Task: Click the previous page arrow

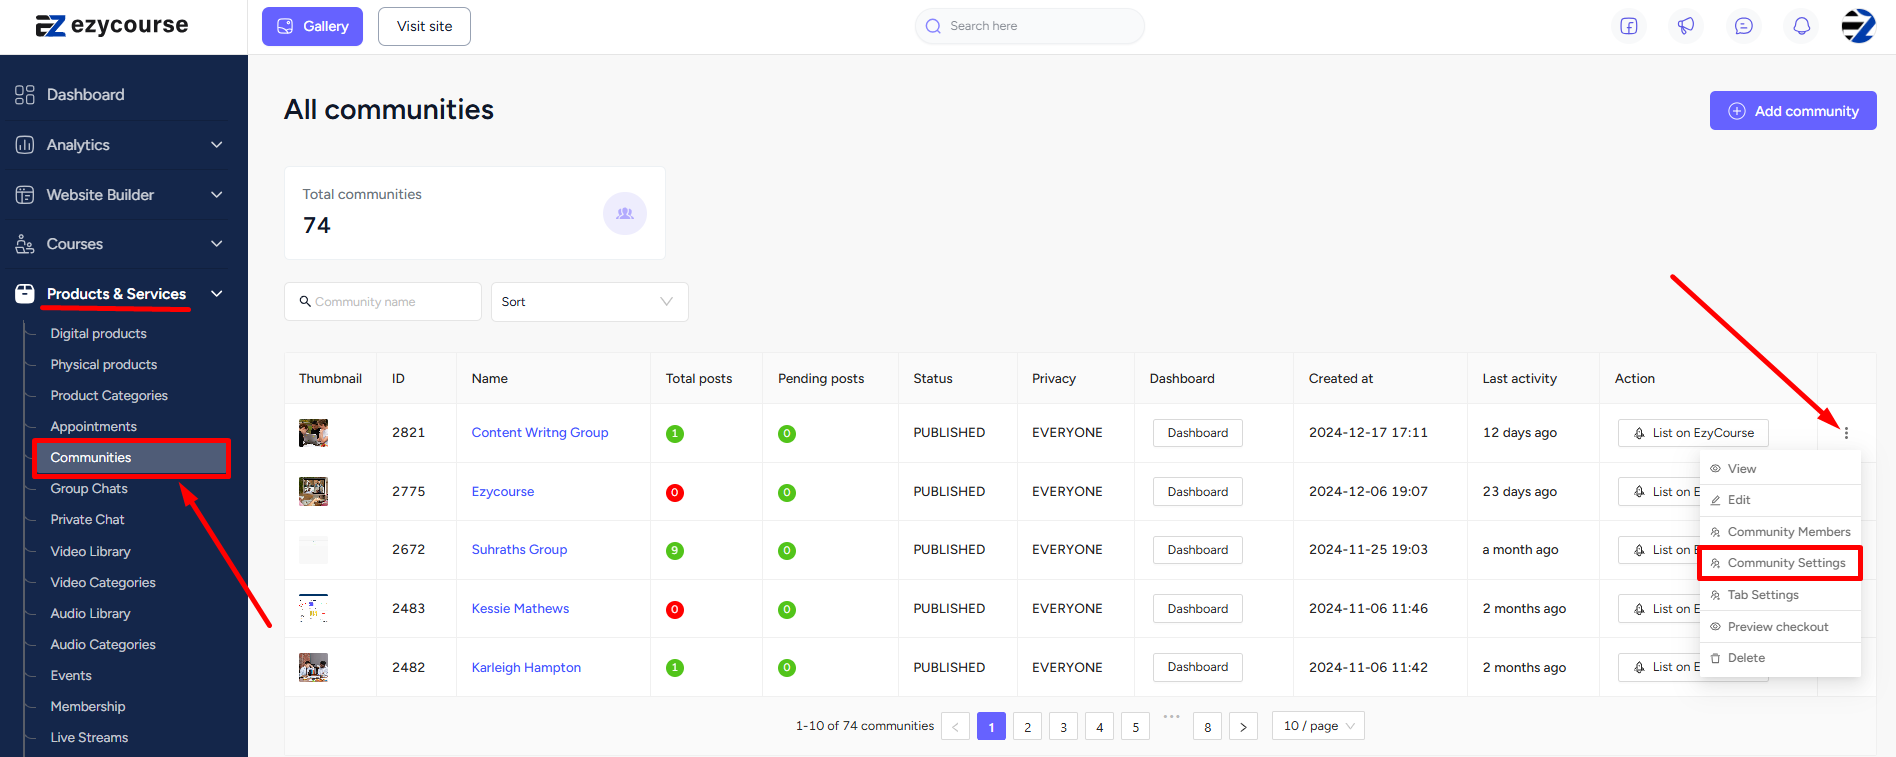Action: pos(955,727)
